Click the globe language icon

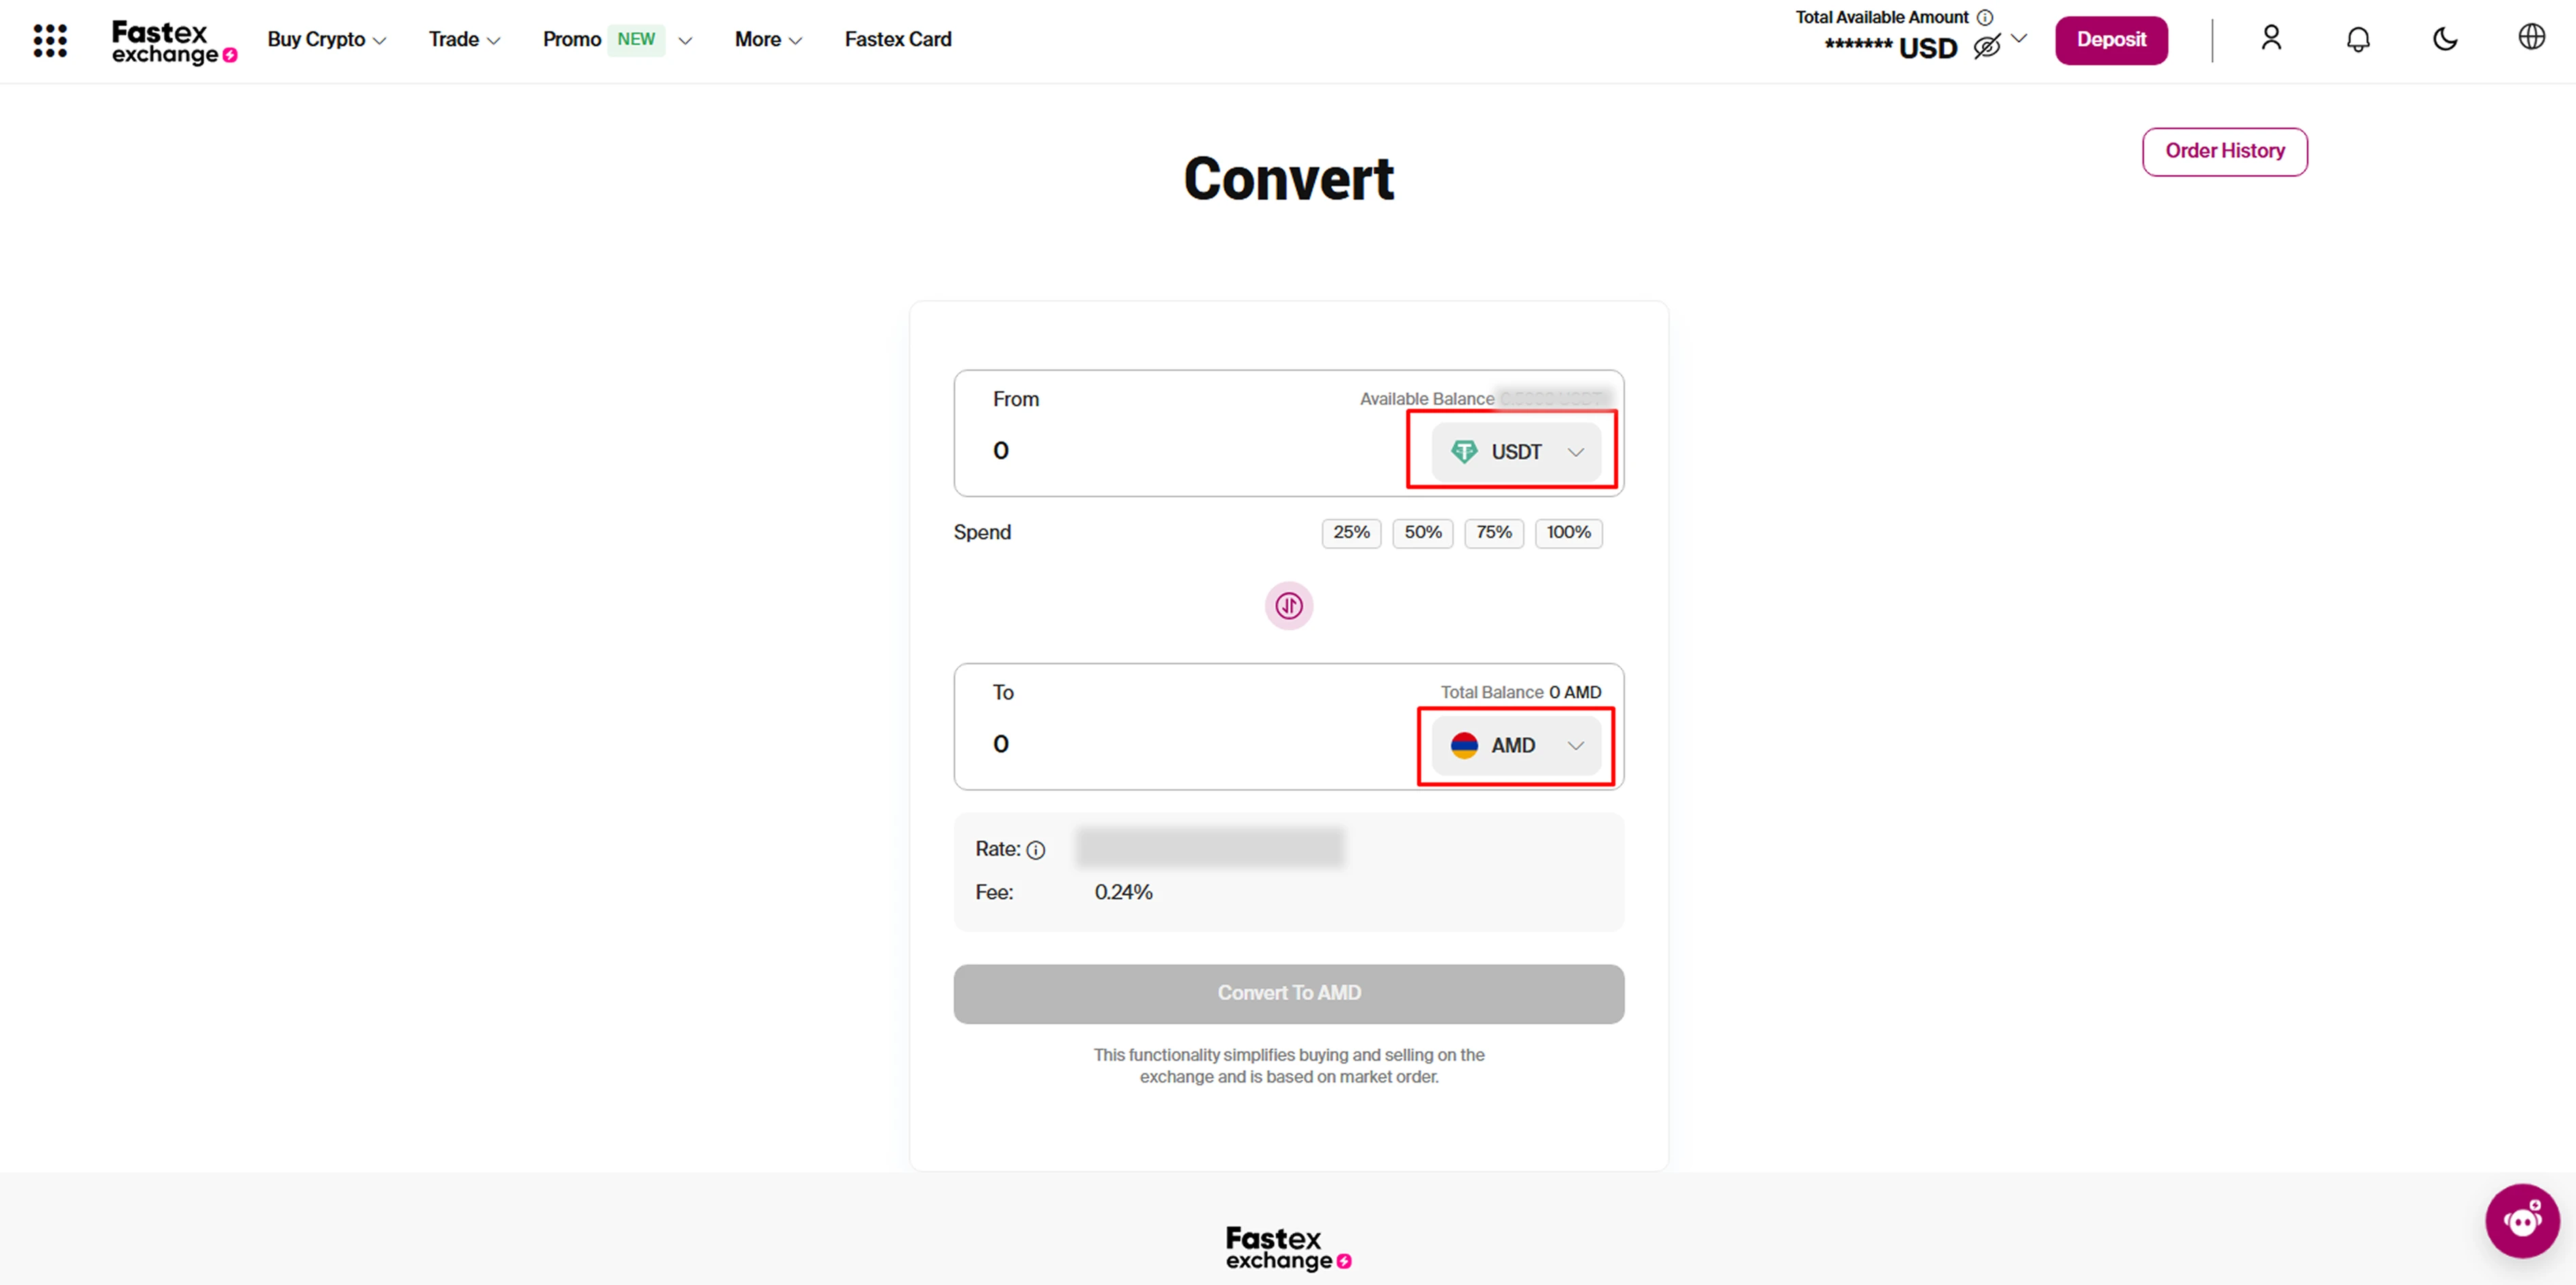pyautogui.click(x=2531, y=38)
